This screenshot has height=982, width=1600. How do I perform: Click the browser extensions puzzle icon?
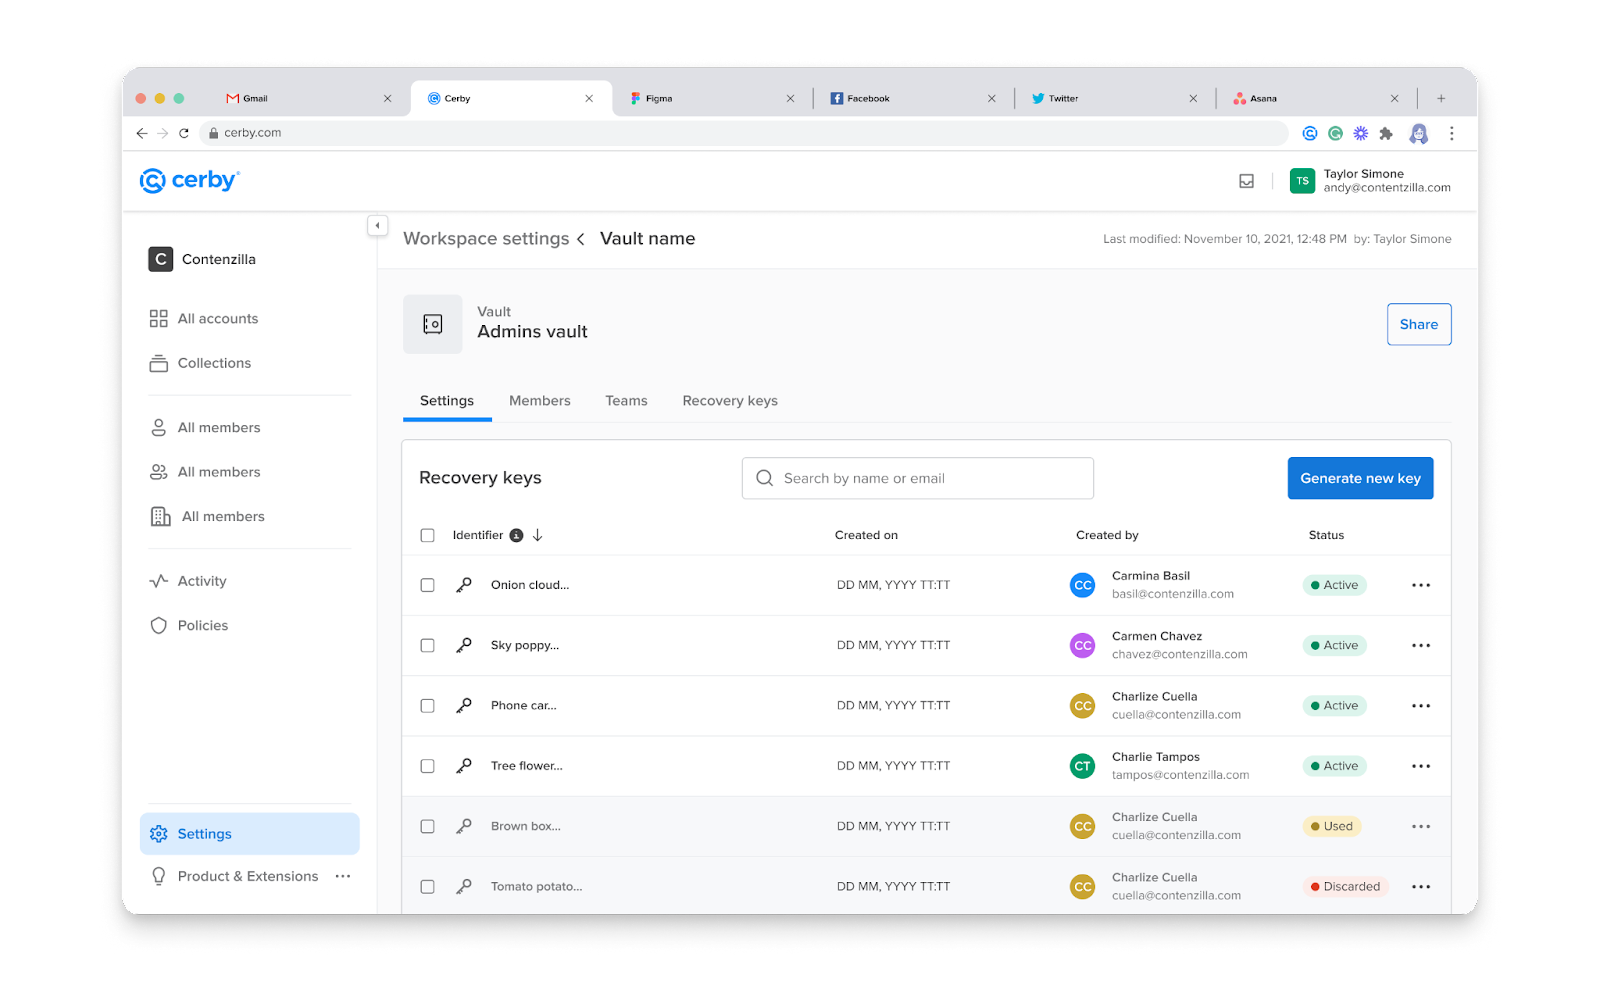pyautogui.click(x=1386, y=133)
